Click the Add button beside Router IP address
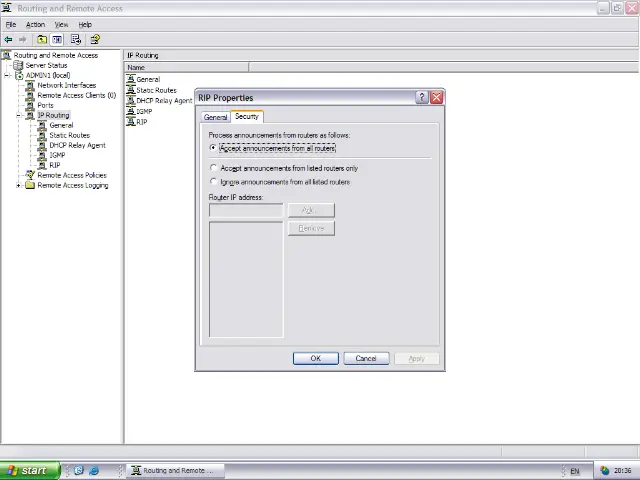This screenshot has width=640, height=480. [311, 210]
